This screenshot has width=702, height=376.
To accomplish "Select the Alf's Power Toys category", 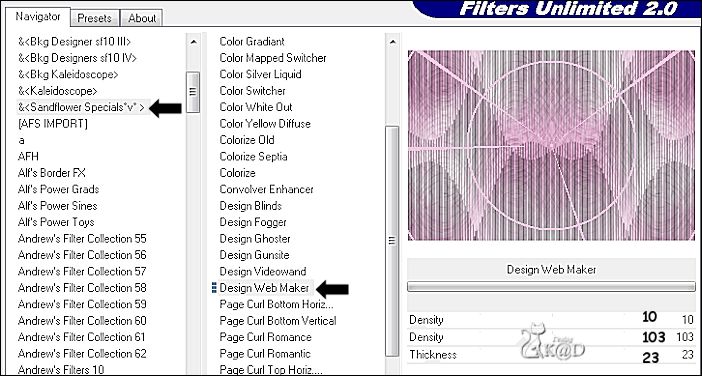I will 56,222.
